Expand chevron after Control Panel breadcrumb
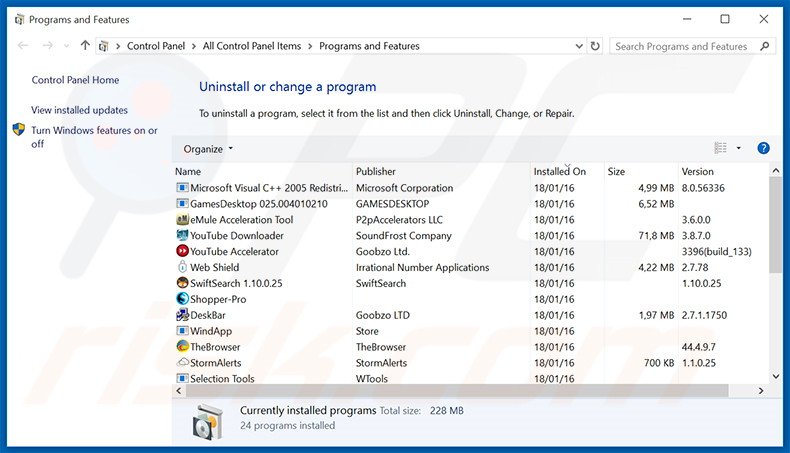 point(193,46)
